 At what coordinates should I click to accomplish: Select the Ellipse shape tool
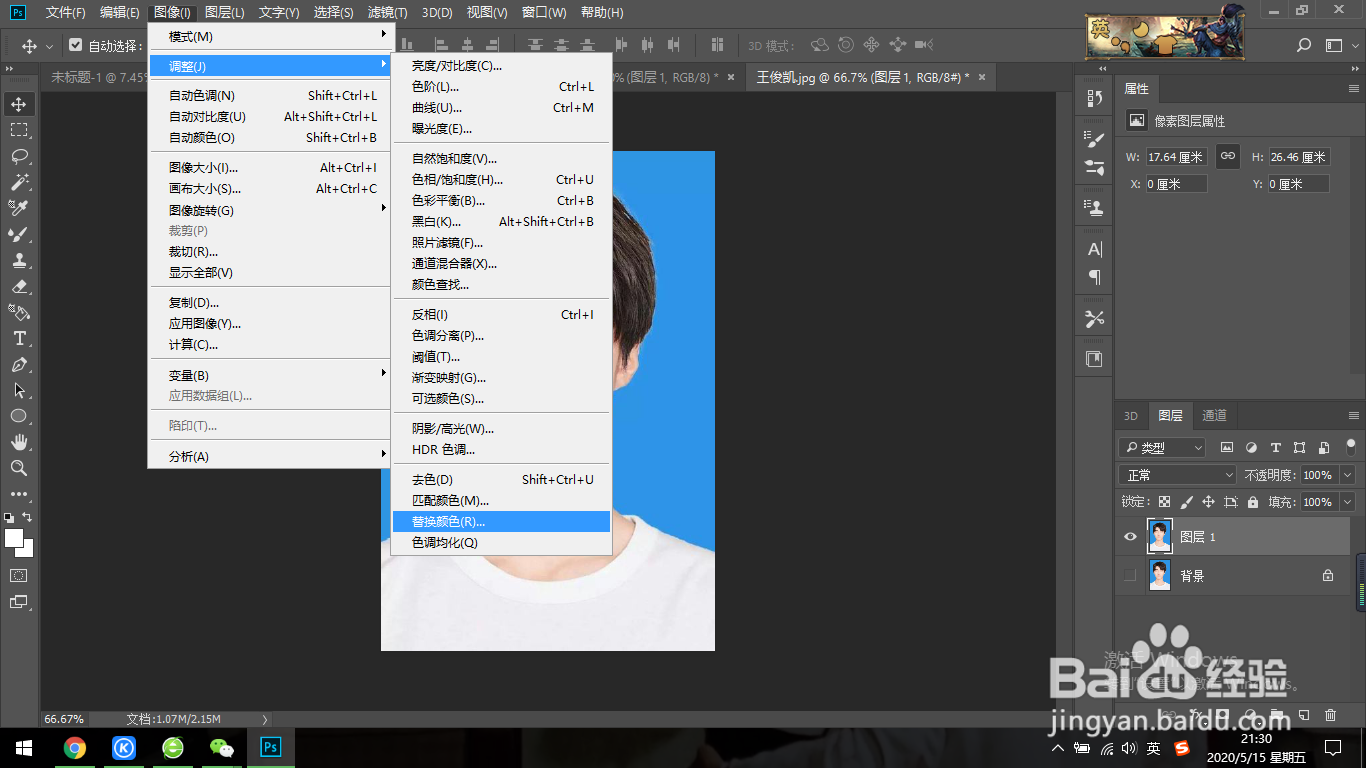pos(19,416)
